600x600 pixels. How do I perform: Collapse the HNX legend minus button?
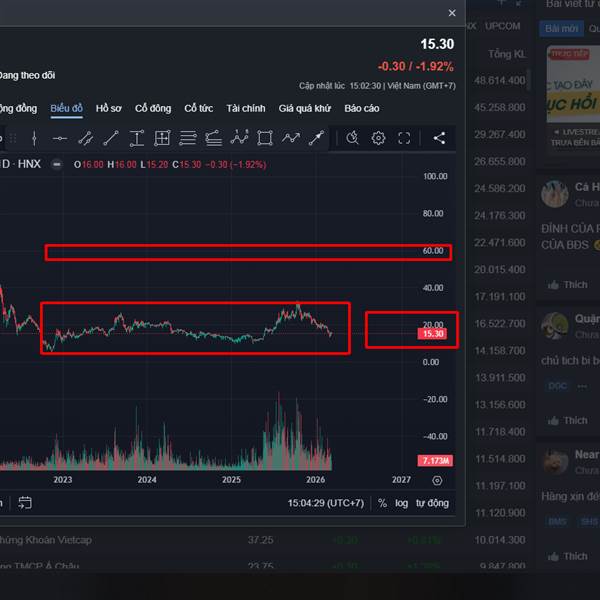[x=57, y=165]
